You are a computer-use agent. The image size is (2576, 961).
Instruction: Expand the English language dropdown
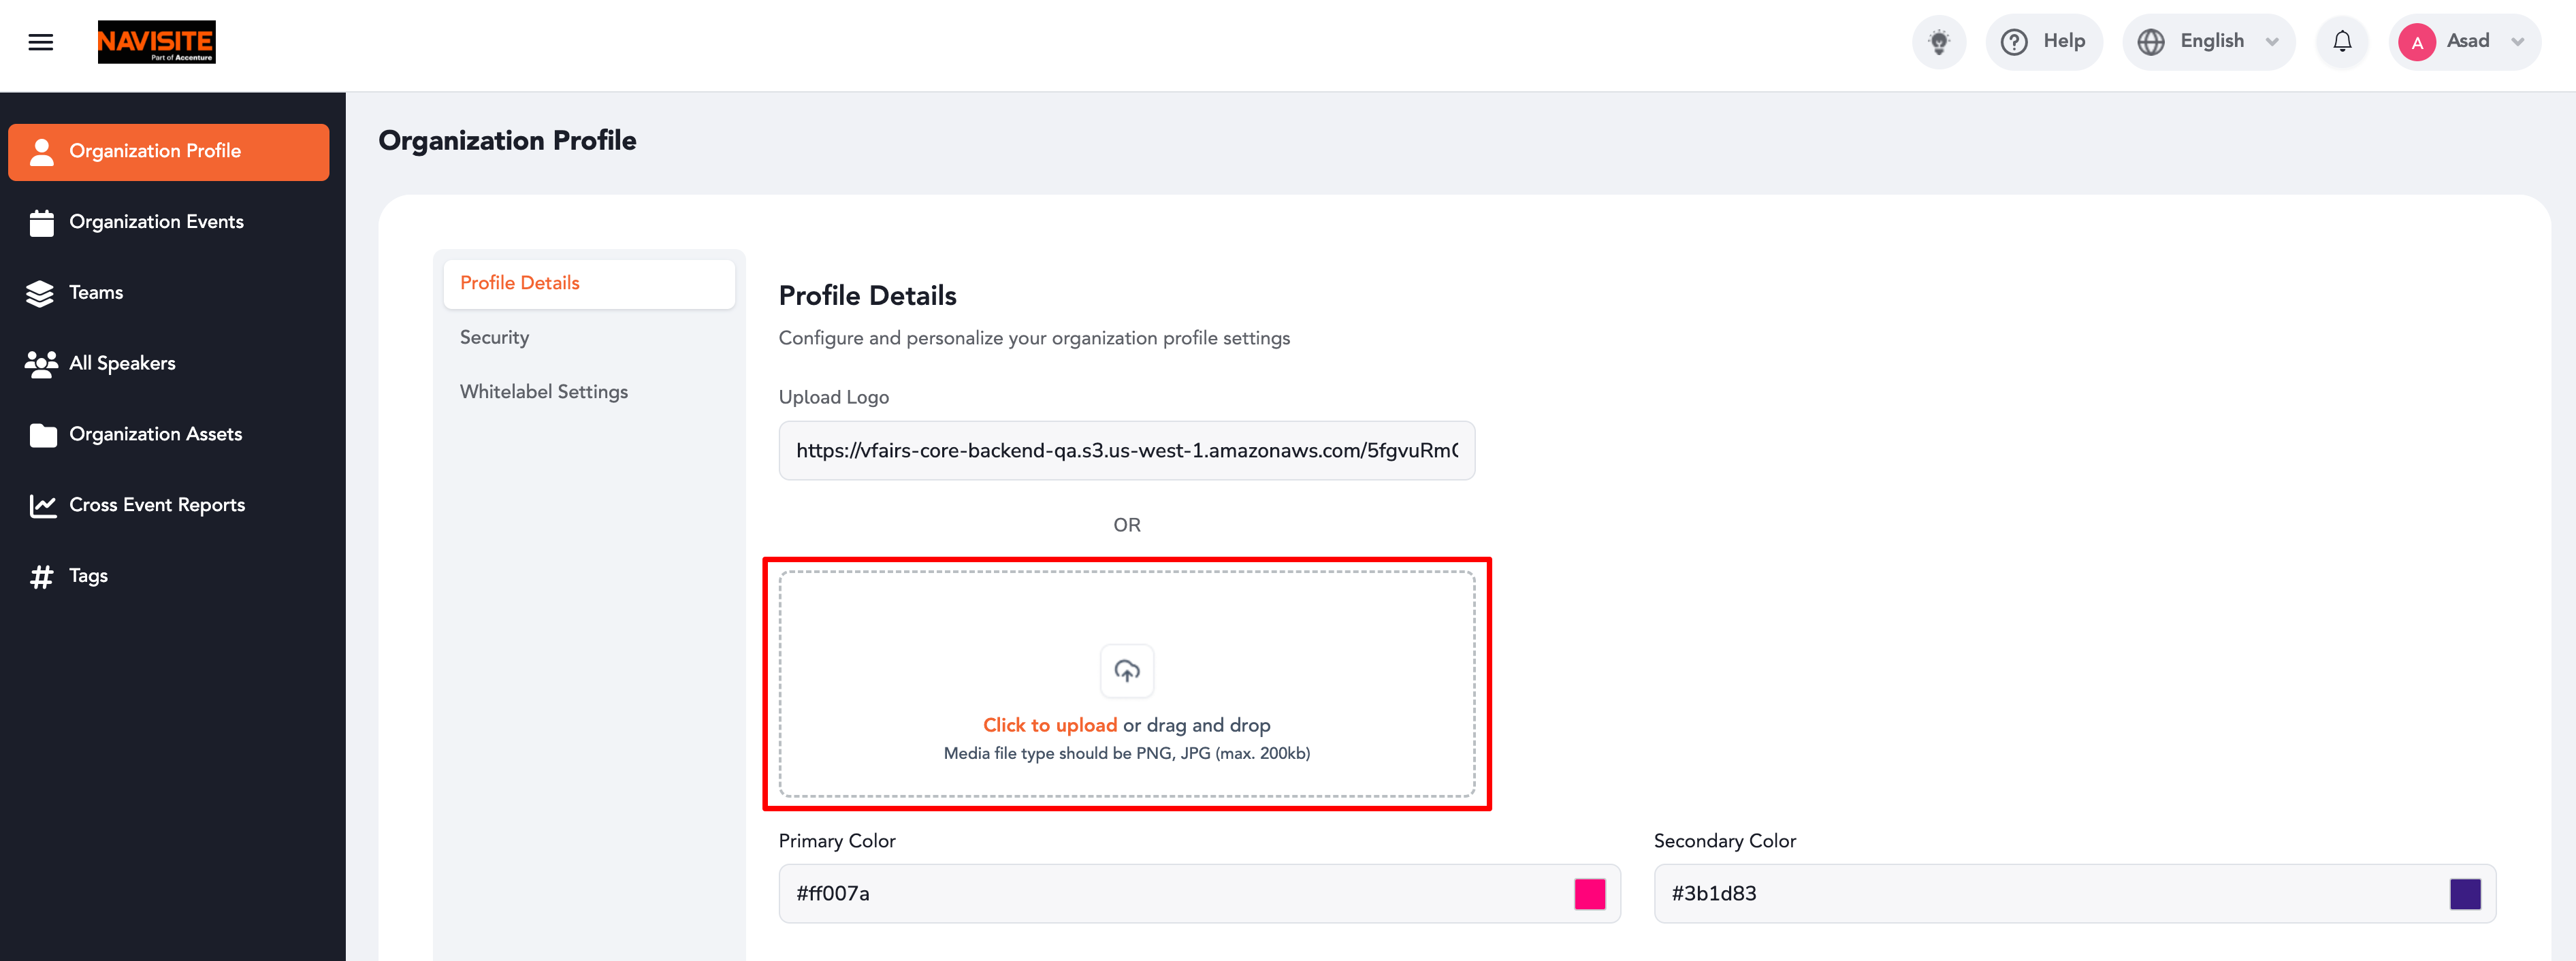[x=2208, y=42]
